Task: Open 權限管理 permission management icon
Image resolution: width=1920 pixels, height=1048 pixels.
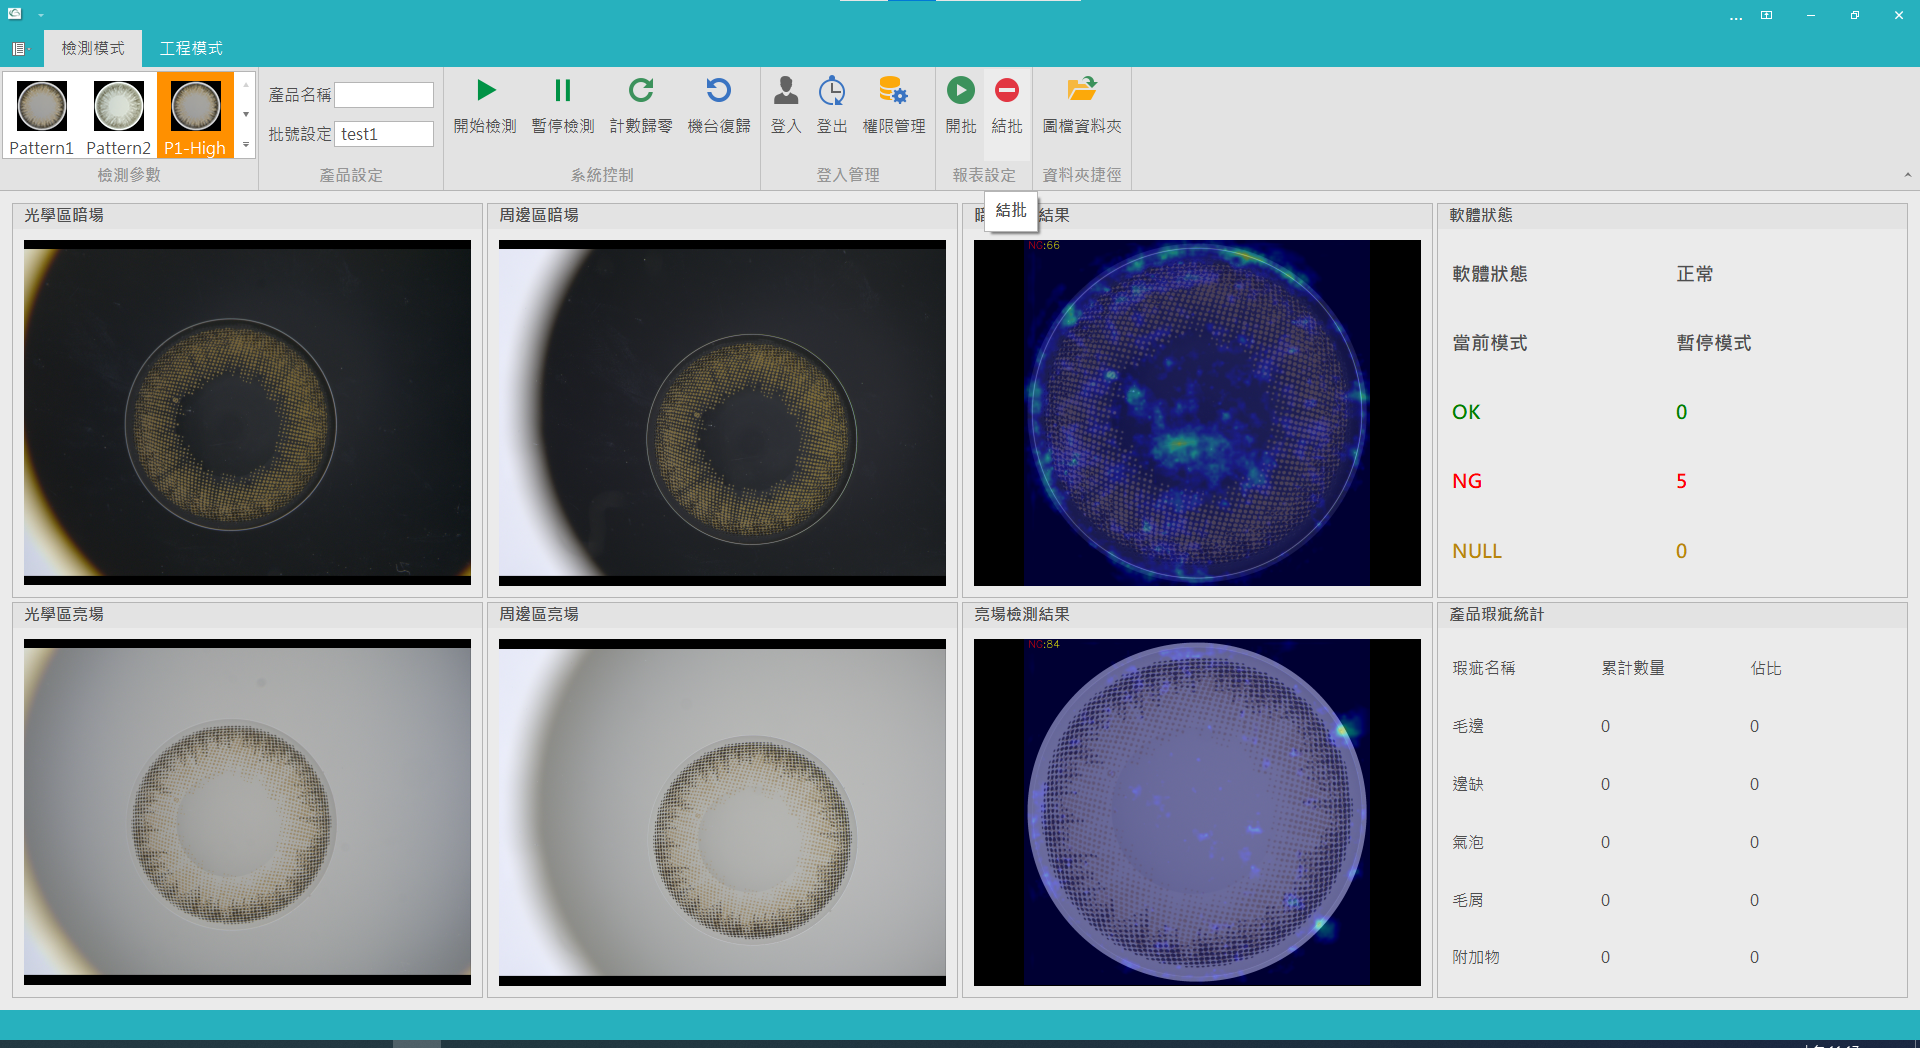Action: click(893, 92)
